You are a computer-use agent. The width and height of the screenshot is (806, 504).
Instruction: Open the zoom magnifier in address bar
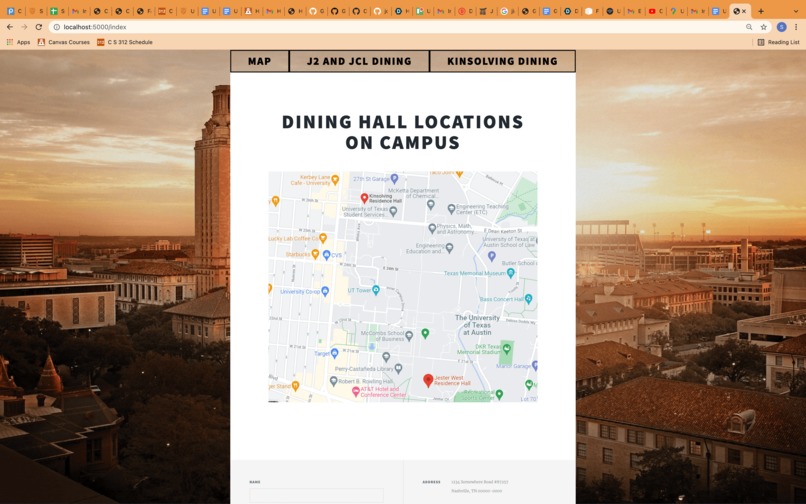pos(749,27)
